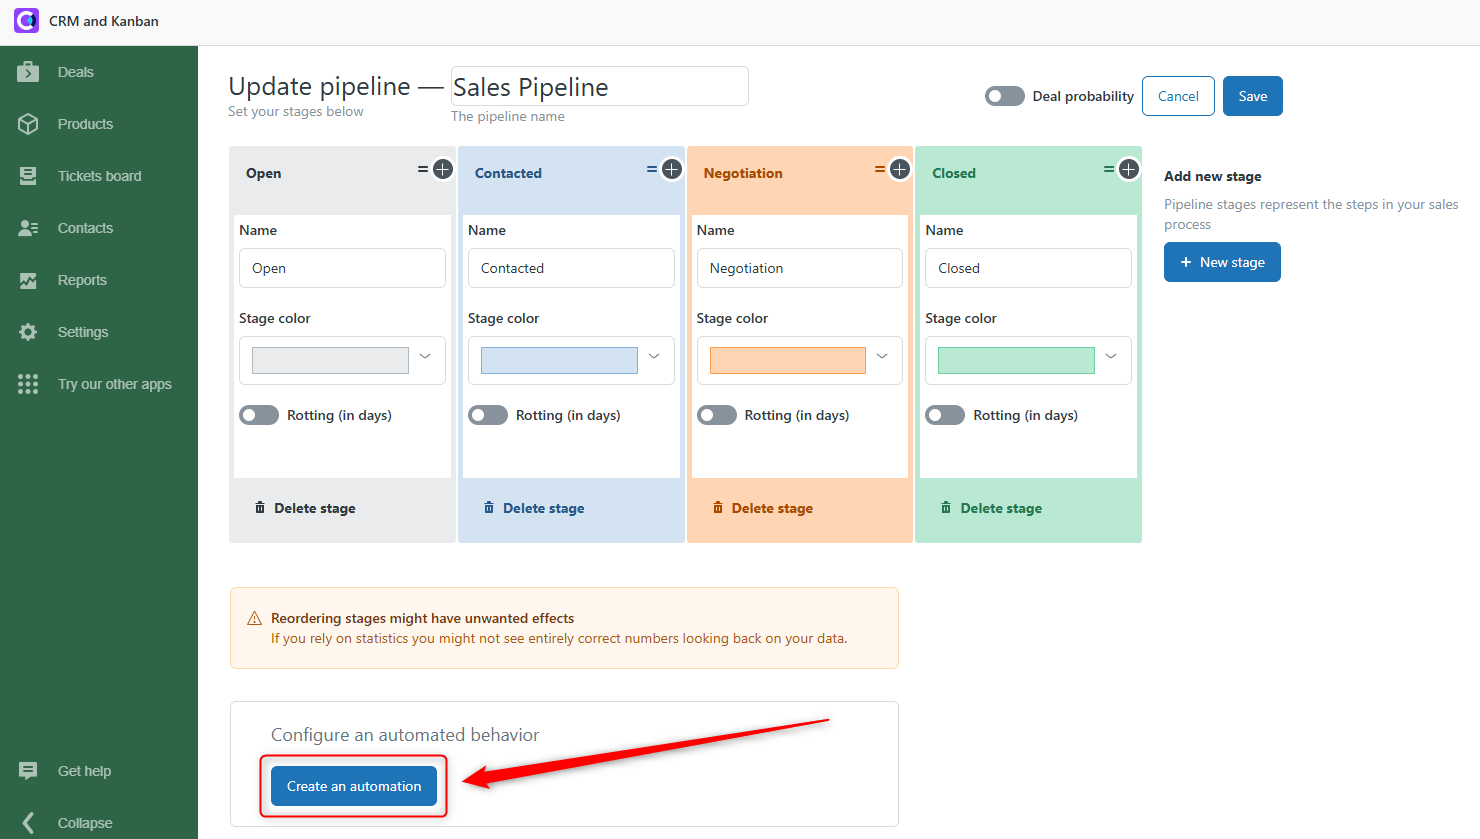Image resolution: width=1480 pixels, height=839 pixels.
Task: Click the CRM and Kanban app logo
Action: coord(26,20)
